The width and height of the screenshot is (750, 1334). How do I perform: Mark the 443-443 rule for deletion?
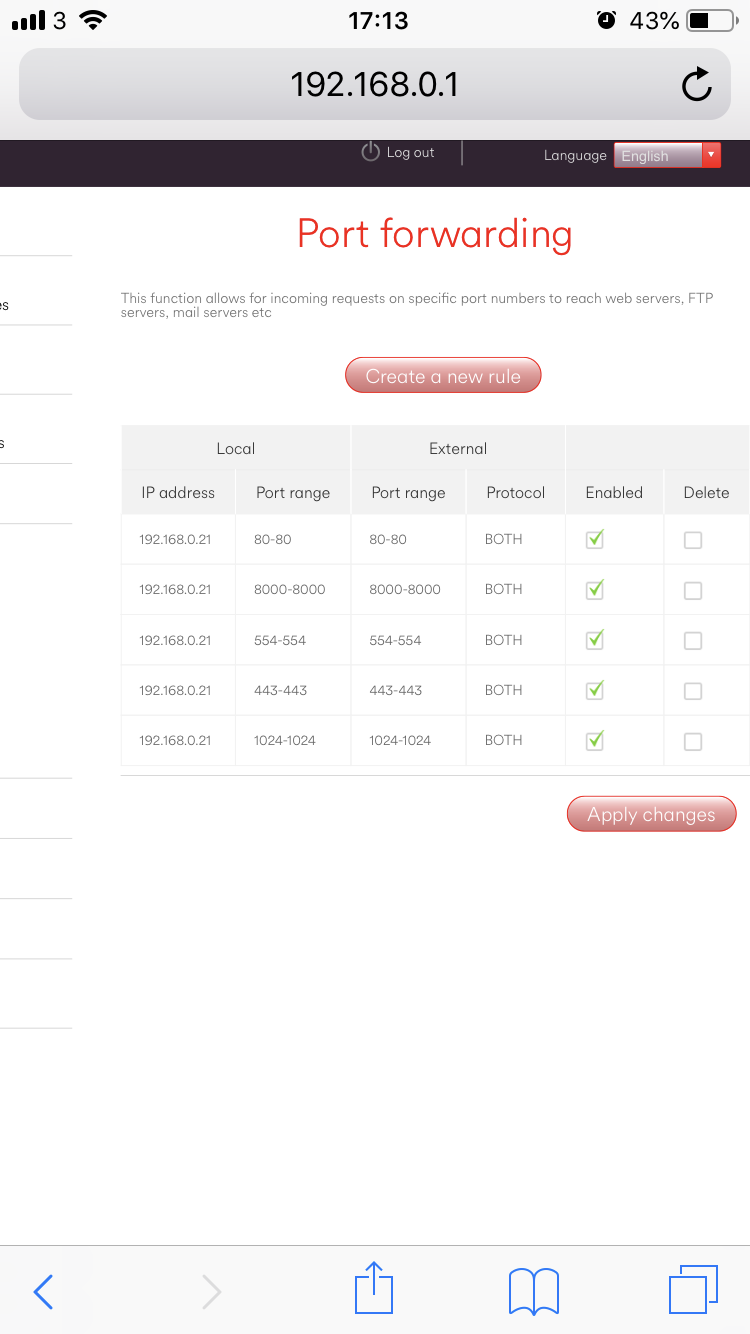pyautogui.click(x=692, y=691)
